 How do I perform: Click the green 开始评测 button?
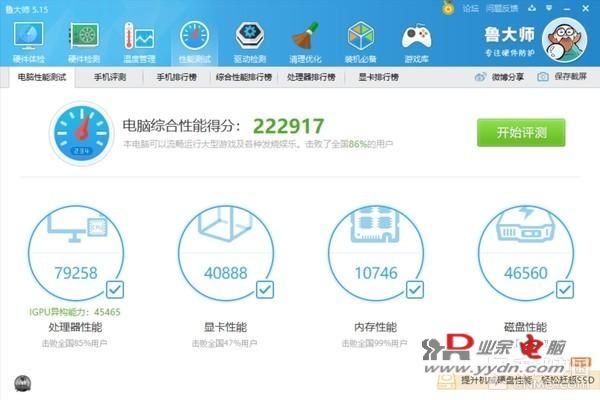coord(521,132)
